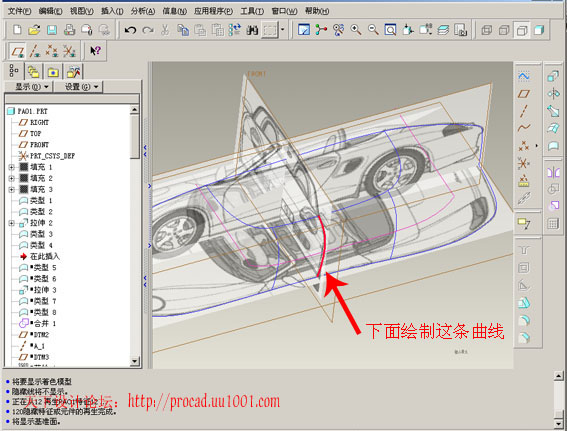Toggle the spin center icon
The height and width of the screenshot is (431, 567).
[x=321, y=29]
